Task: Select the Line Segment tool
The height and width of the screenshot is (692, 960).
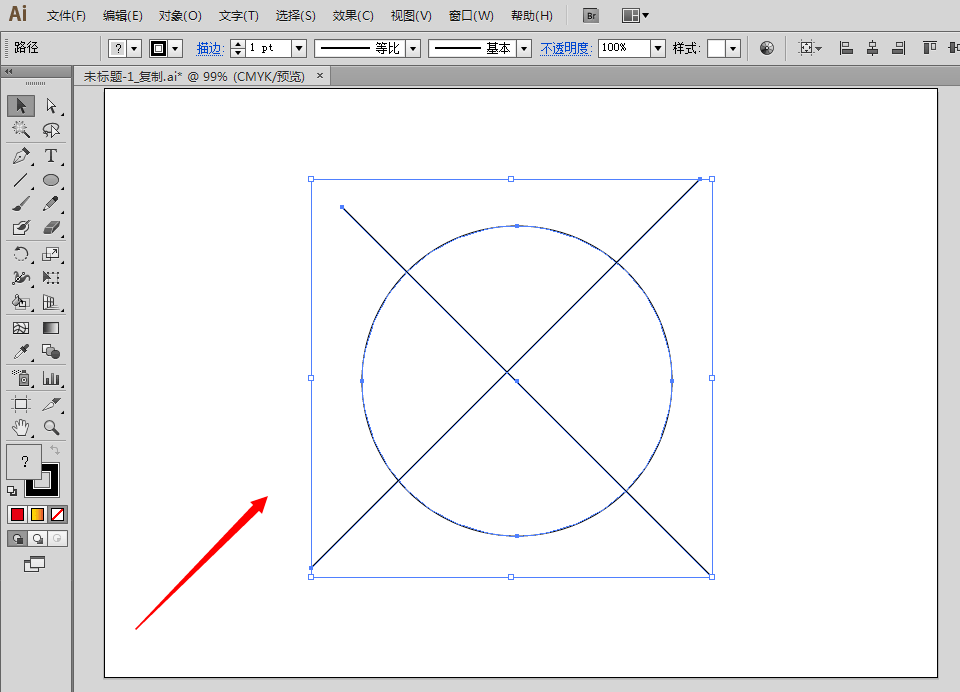Action: [21, 180]
